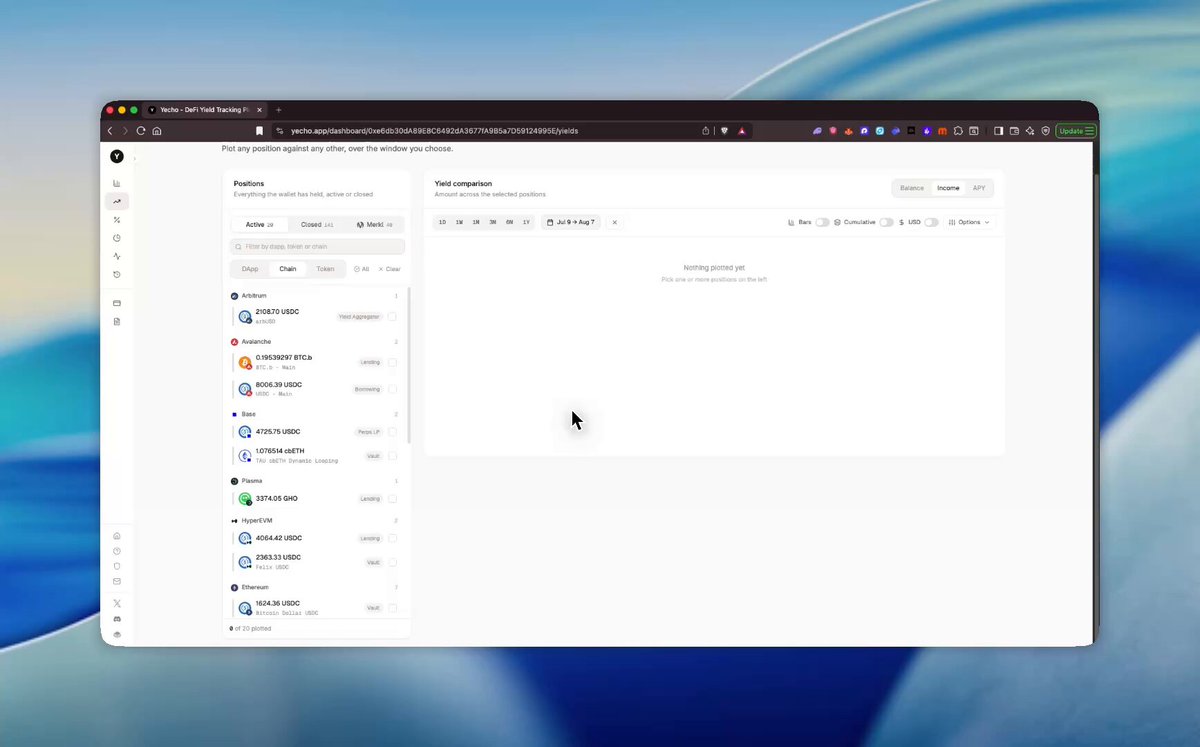Select all positions with the All button
Viewport: 1200px width, 747px height.
tap(361, 269)
